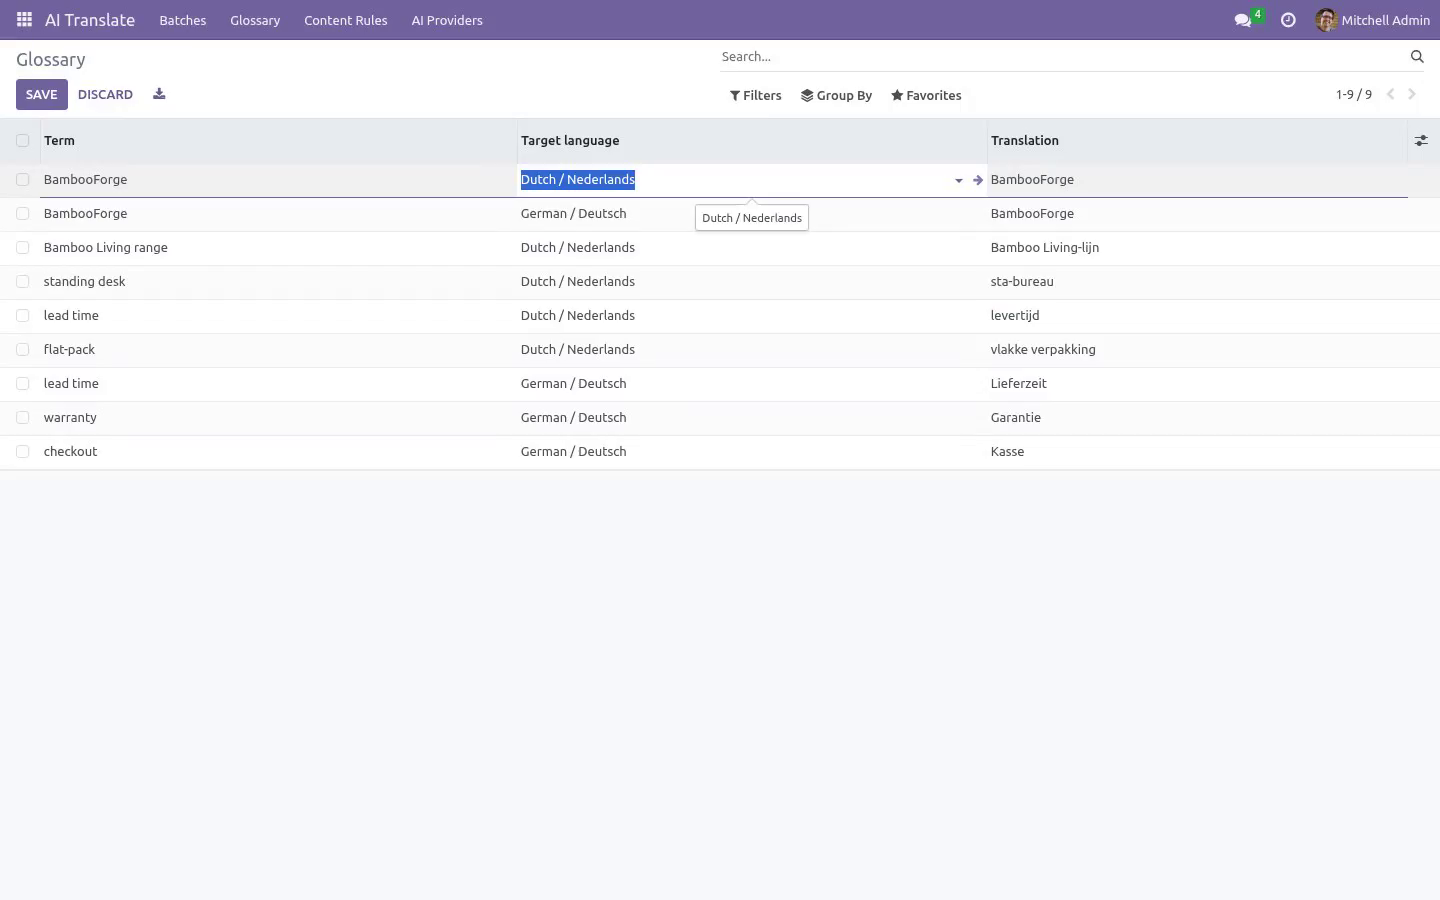Open the Favorites dropdown
This screenshot has height=900, width=1440.
(x=926, y=96)
